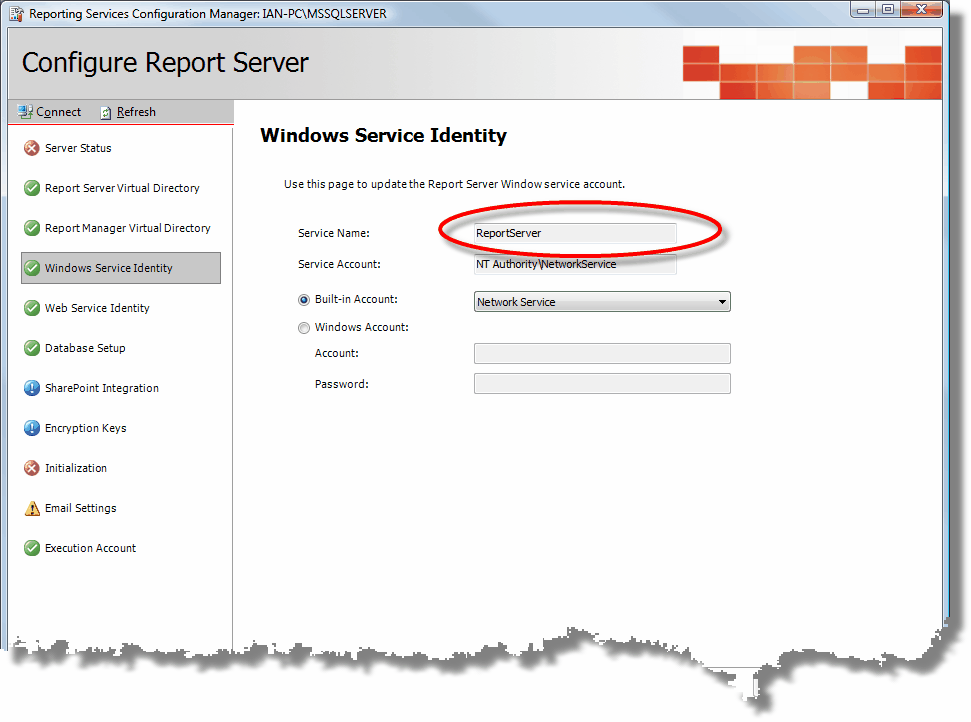Click yellow warning icon beside Email Settings
The height and width of the screenshot is (722, 971).
[32, 508]
